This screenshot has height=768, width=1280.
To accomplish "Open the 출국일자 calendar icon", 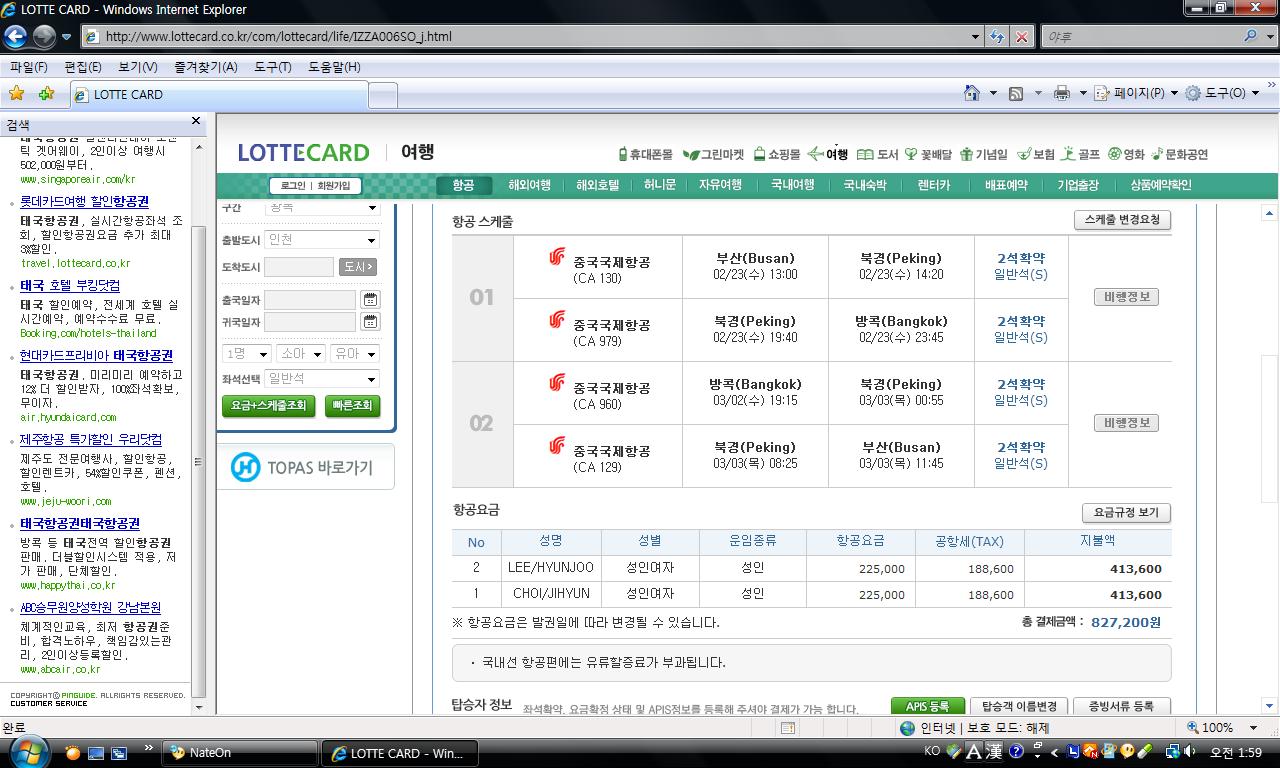I will point(370,299).
